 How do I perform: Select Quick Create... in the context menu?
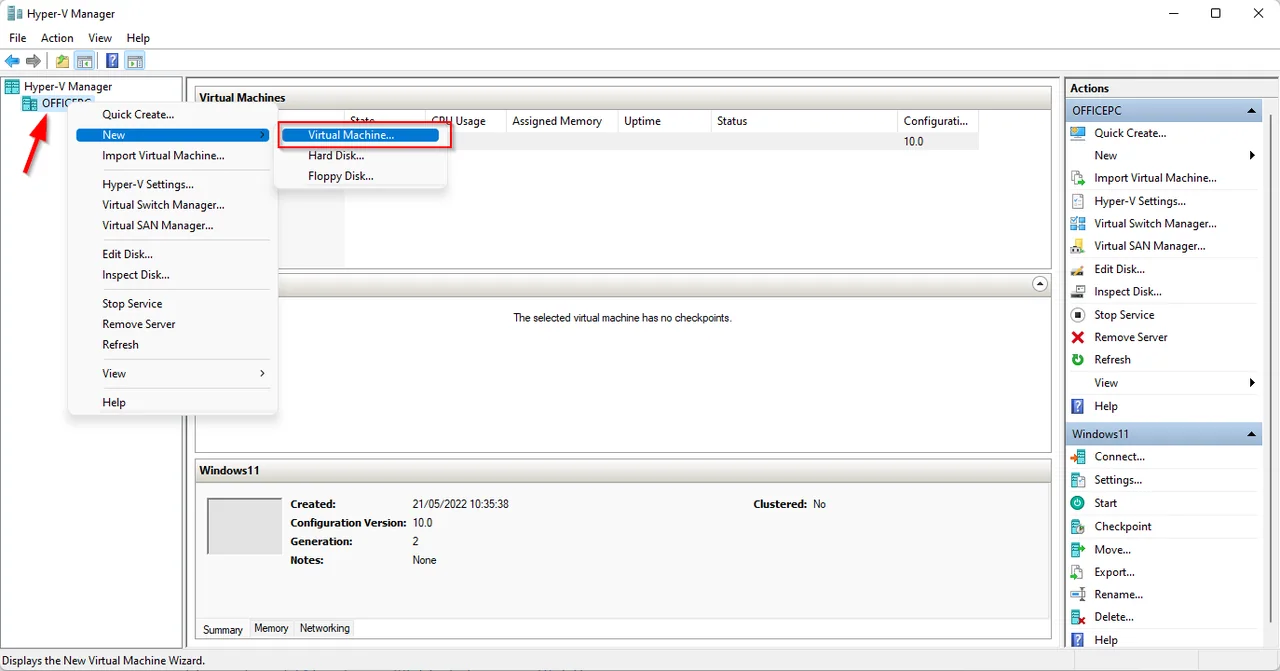tap(172, 115)
